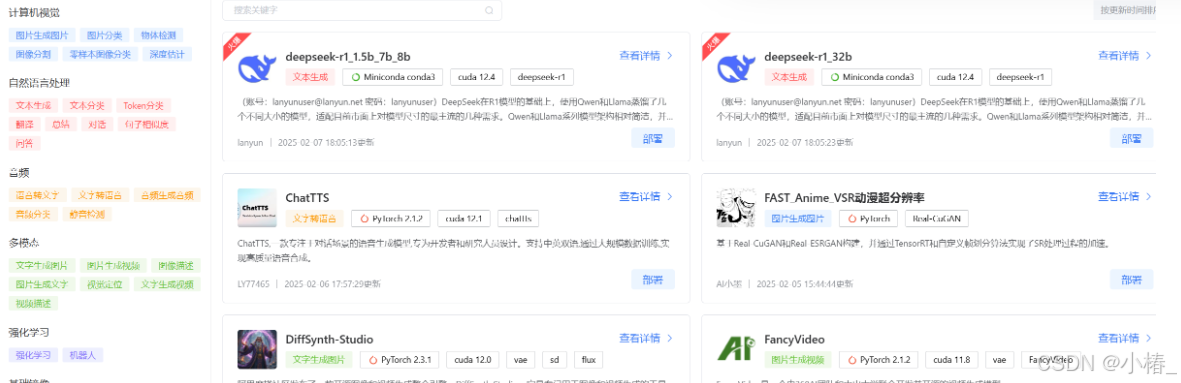This screenshot has height=383, width=1181.
Task: Click the cuda 12.1 tag on ChatTTS
Action: [x=464, y=218]
